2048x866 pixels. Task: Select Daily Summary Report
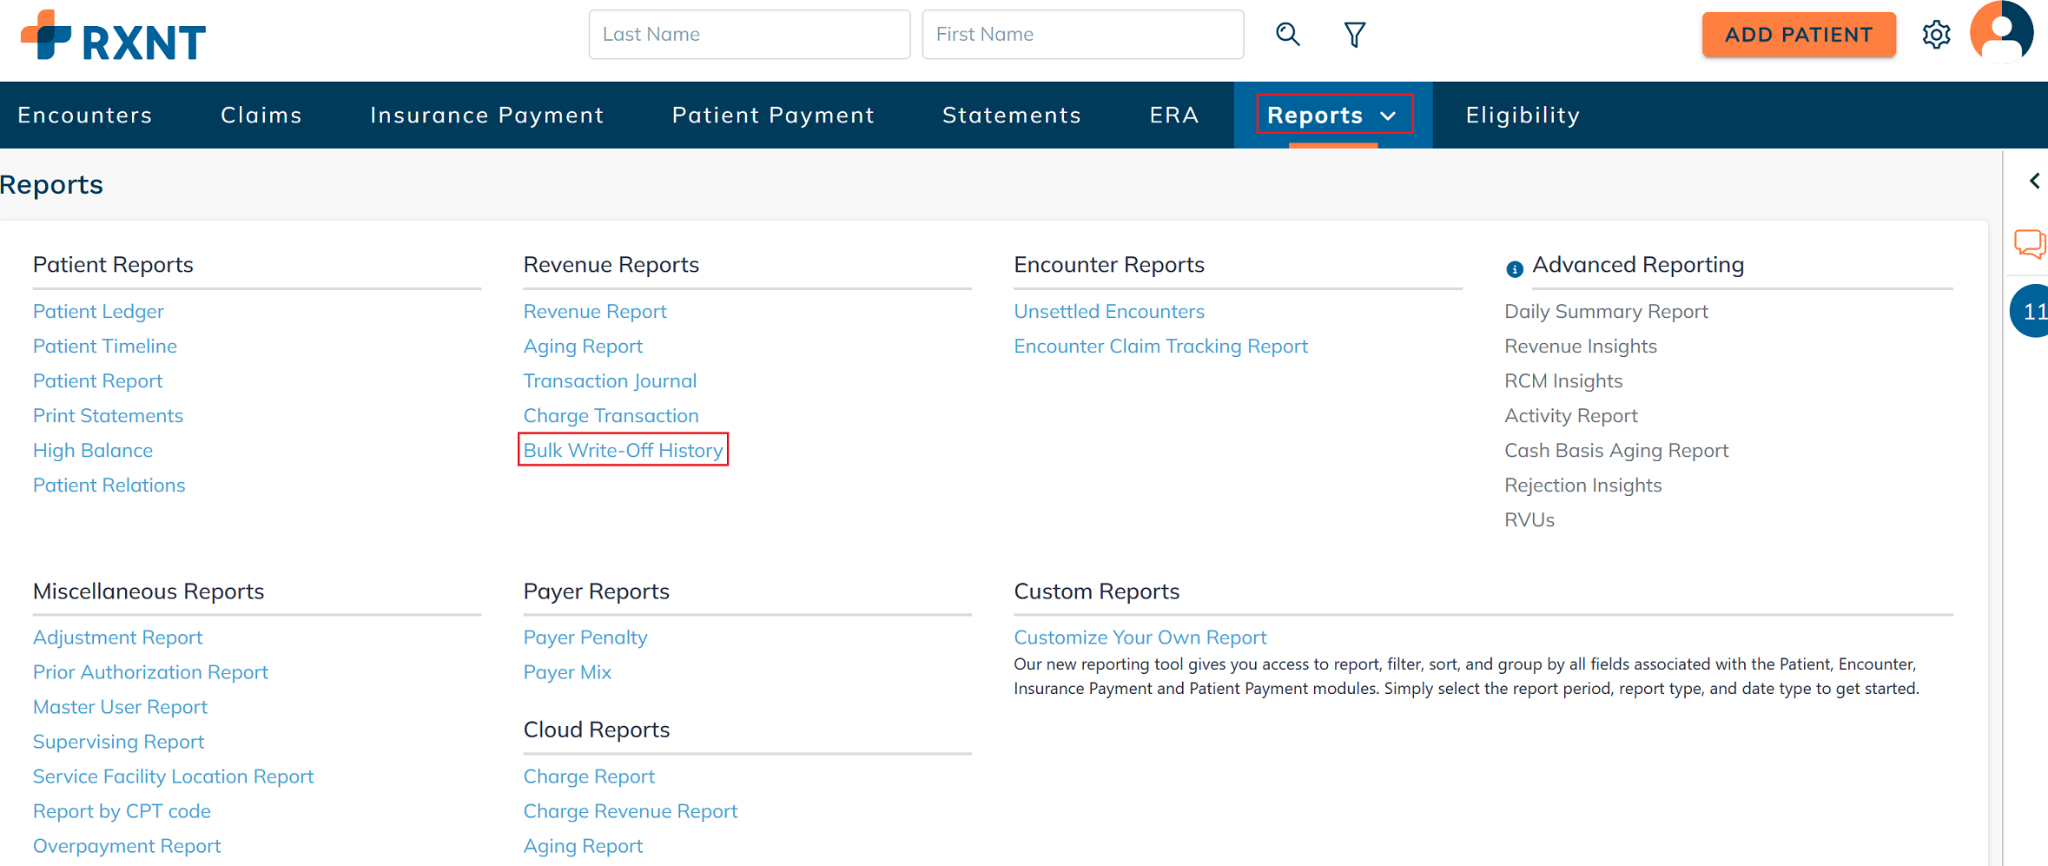pos(1606,311)
